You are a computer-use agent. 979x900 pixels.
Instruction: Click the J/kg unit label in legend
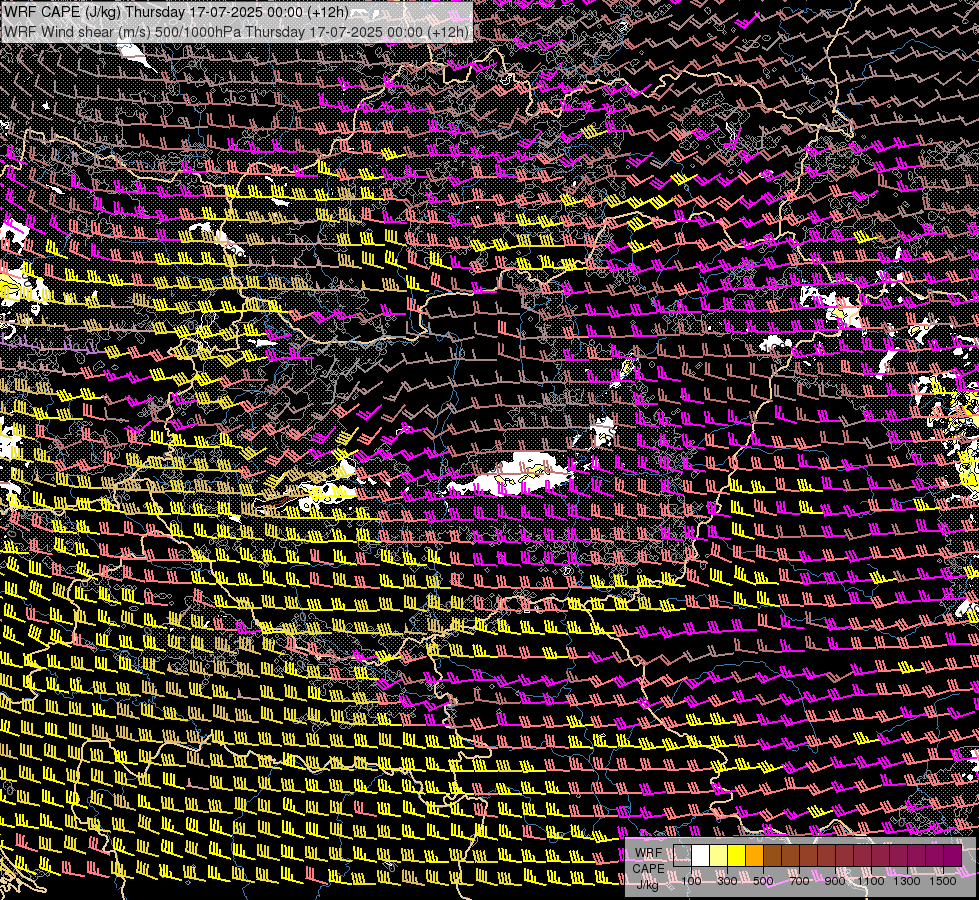click(x=647, y=884)
